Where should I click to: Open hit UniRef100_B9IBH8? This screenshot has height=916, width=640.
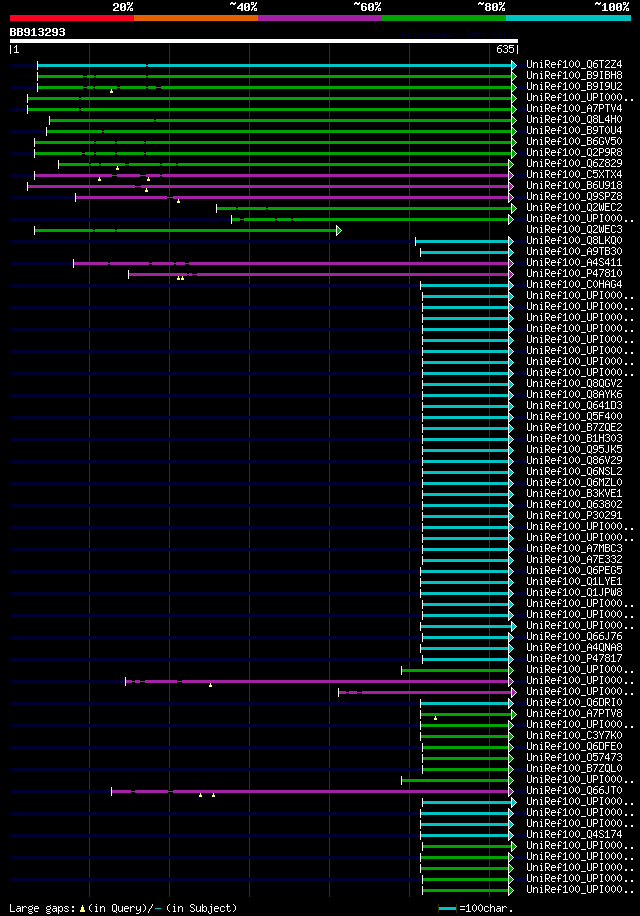[x=574, y=75]
